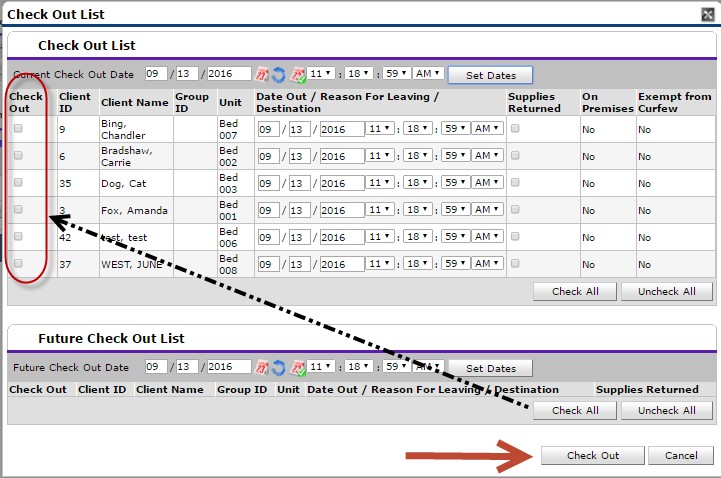This screenshot has width=721, height=478.
Task: Close the Check Out List dialog
Action: pyautogui.click(x=707, y=14)
